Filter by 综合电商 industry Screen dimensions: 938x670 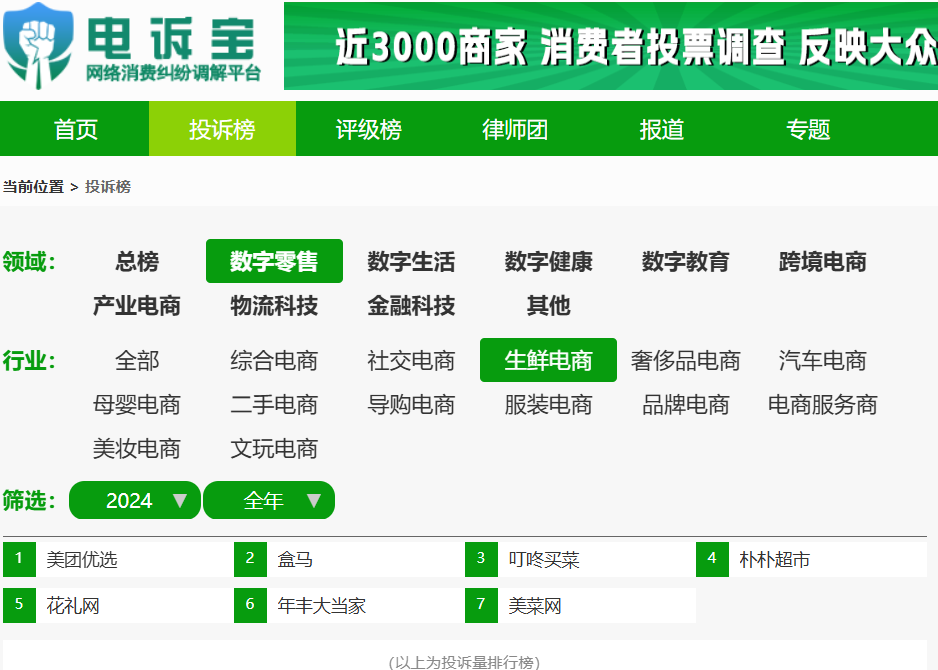(274, 361)
